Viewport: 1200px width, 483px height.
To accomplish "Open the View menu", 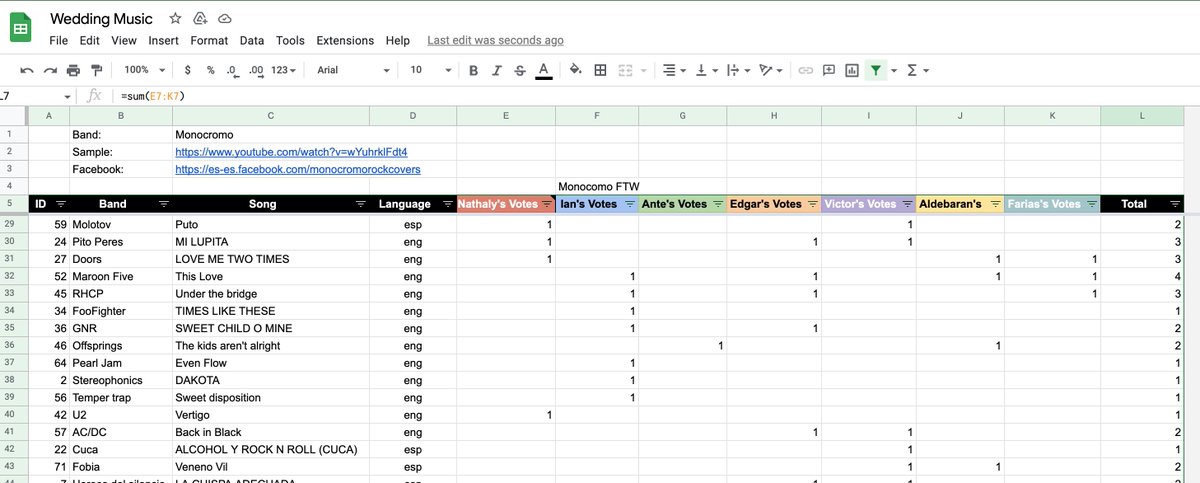I will pyautogui.click(x=124, y=41).
